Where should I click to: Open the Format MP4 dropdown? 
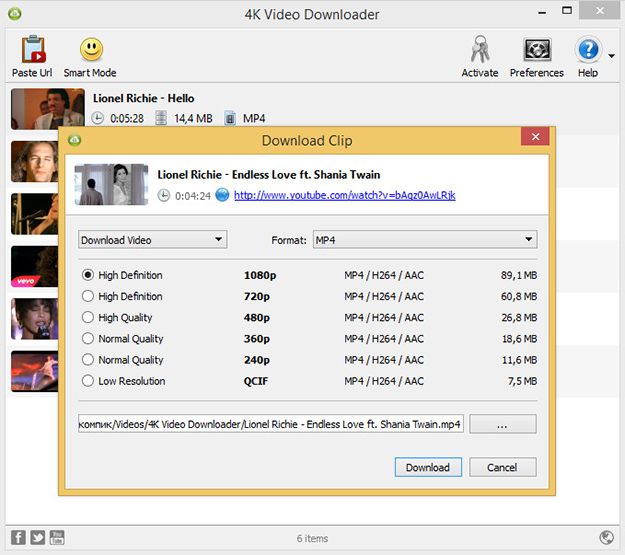click(x=425, y=240)
